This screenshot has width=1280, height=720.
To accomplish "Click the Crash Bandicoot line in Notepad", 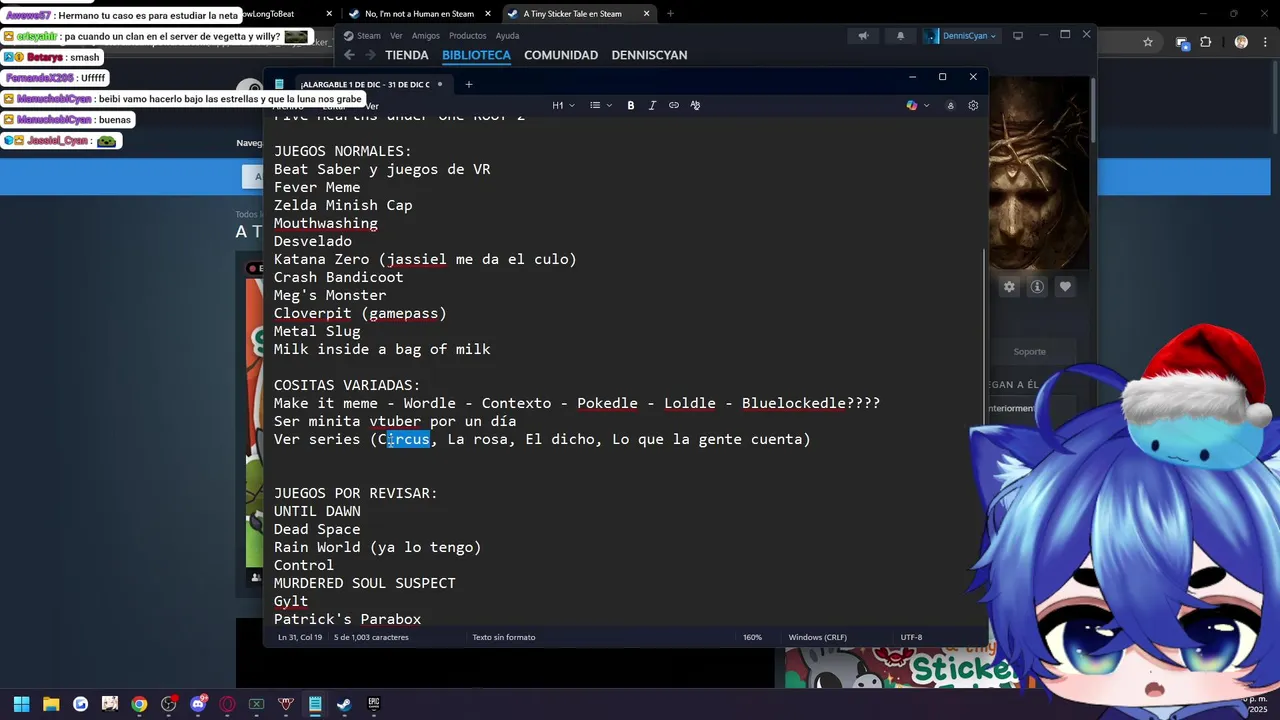I will click(x=339, y=277).
